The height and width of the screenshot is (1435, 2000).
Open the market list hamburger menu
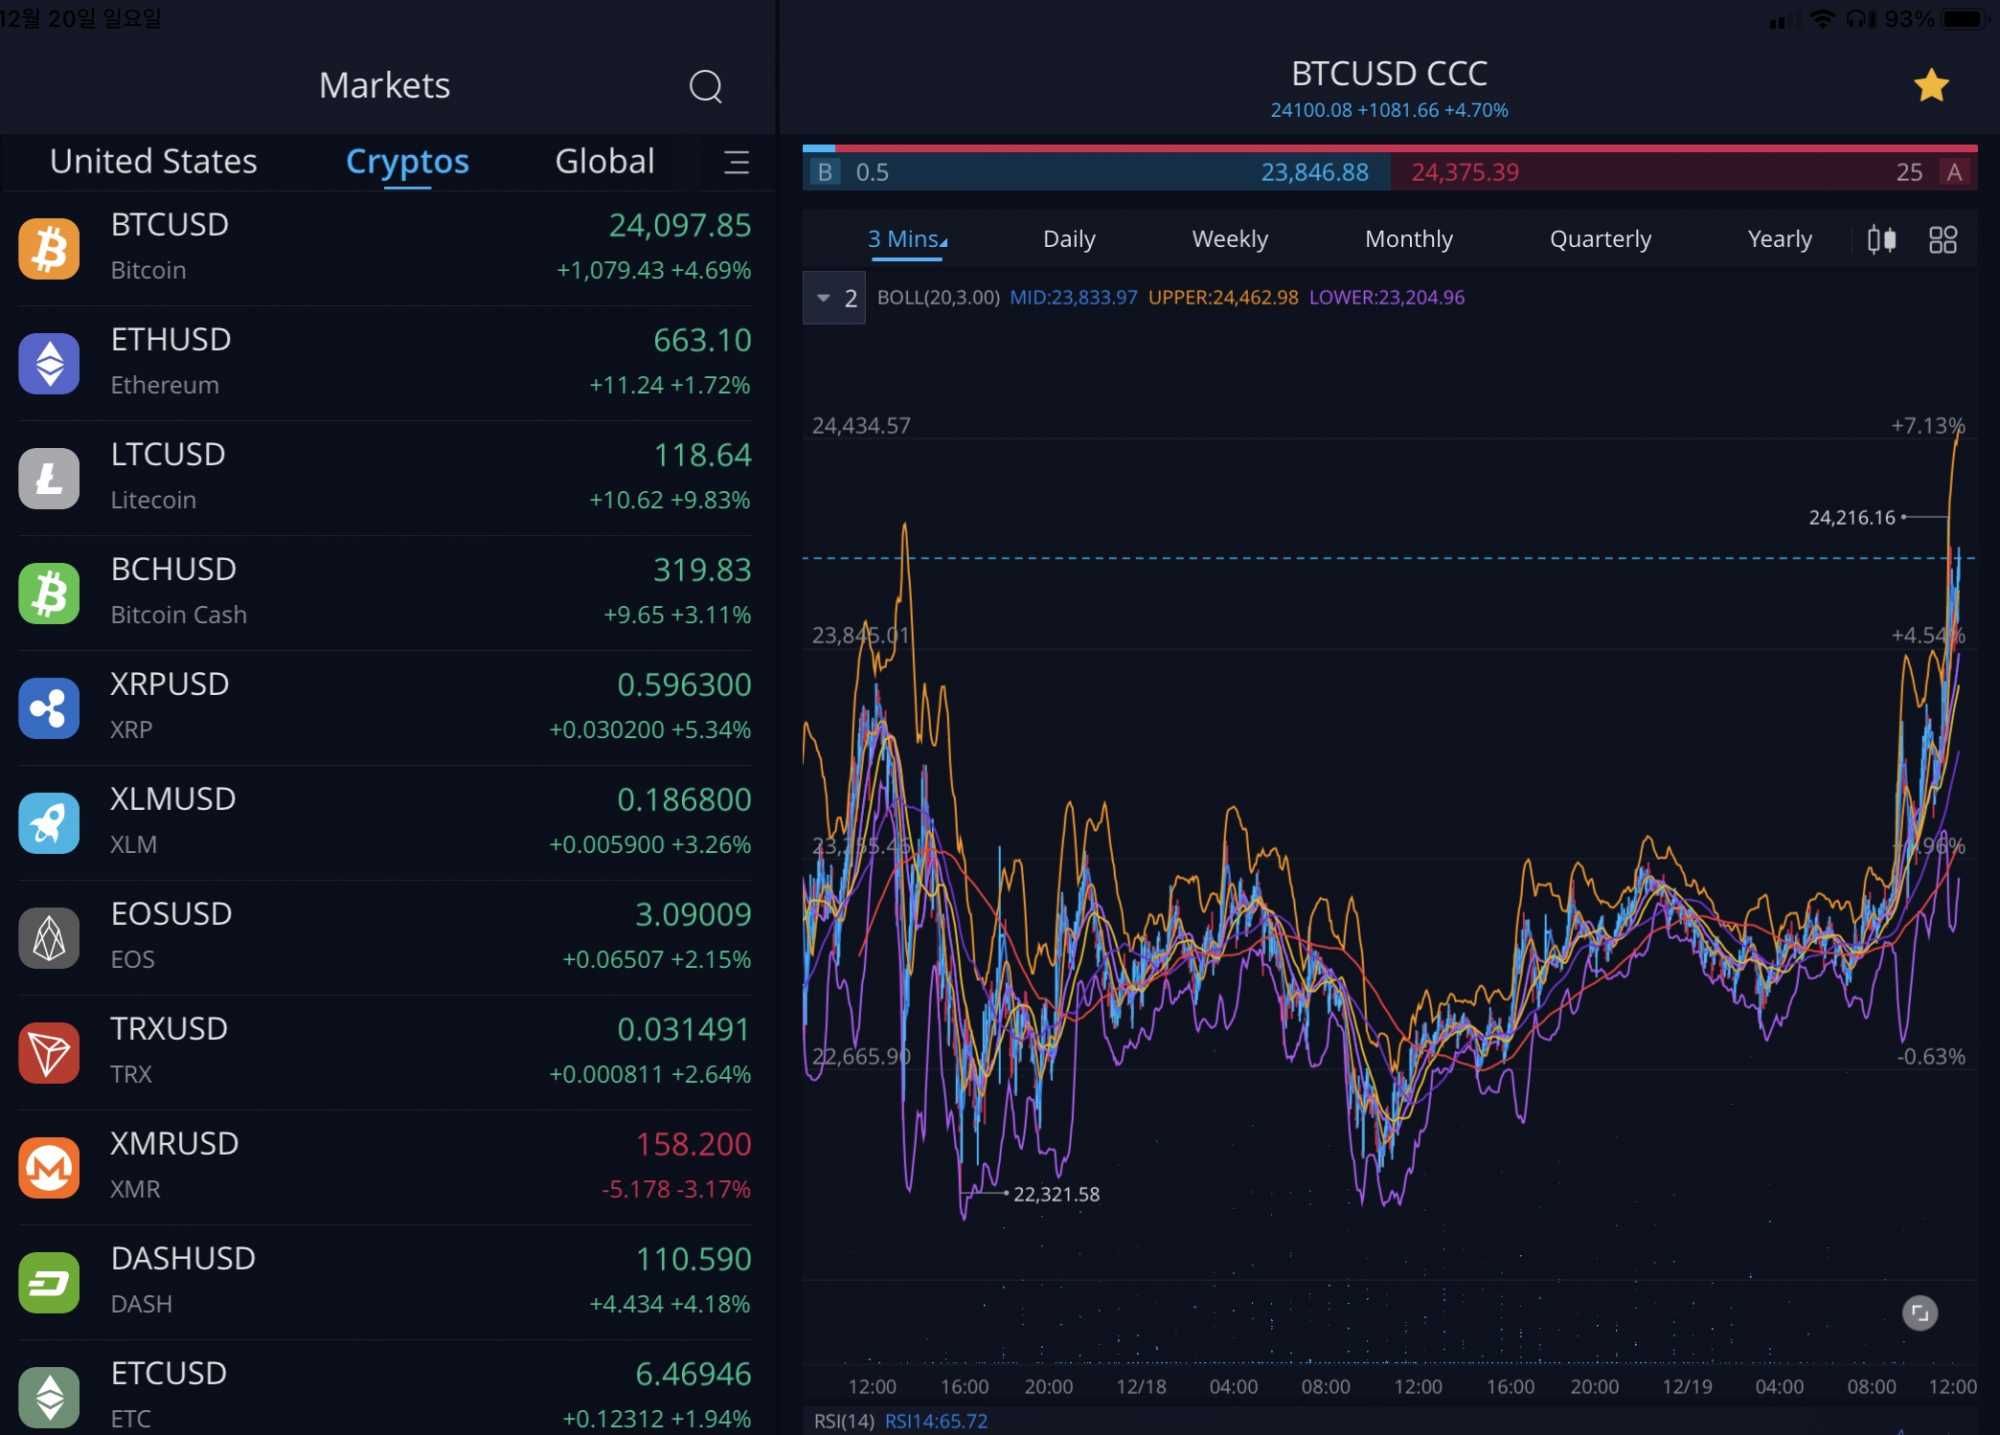pos(736,162)
